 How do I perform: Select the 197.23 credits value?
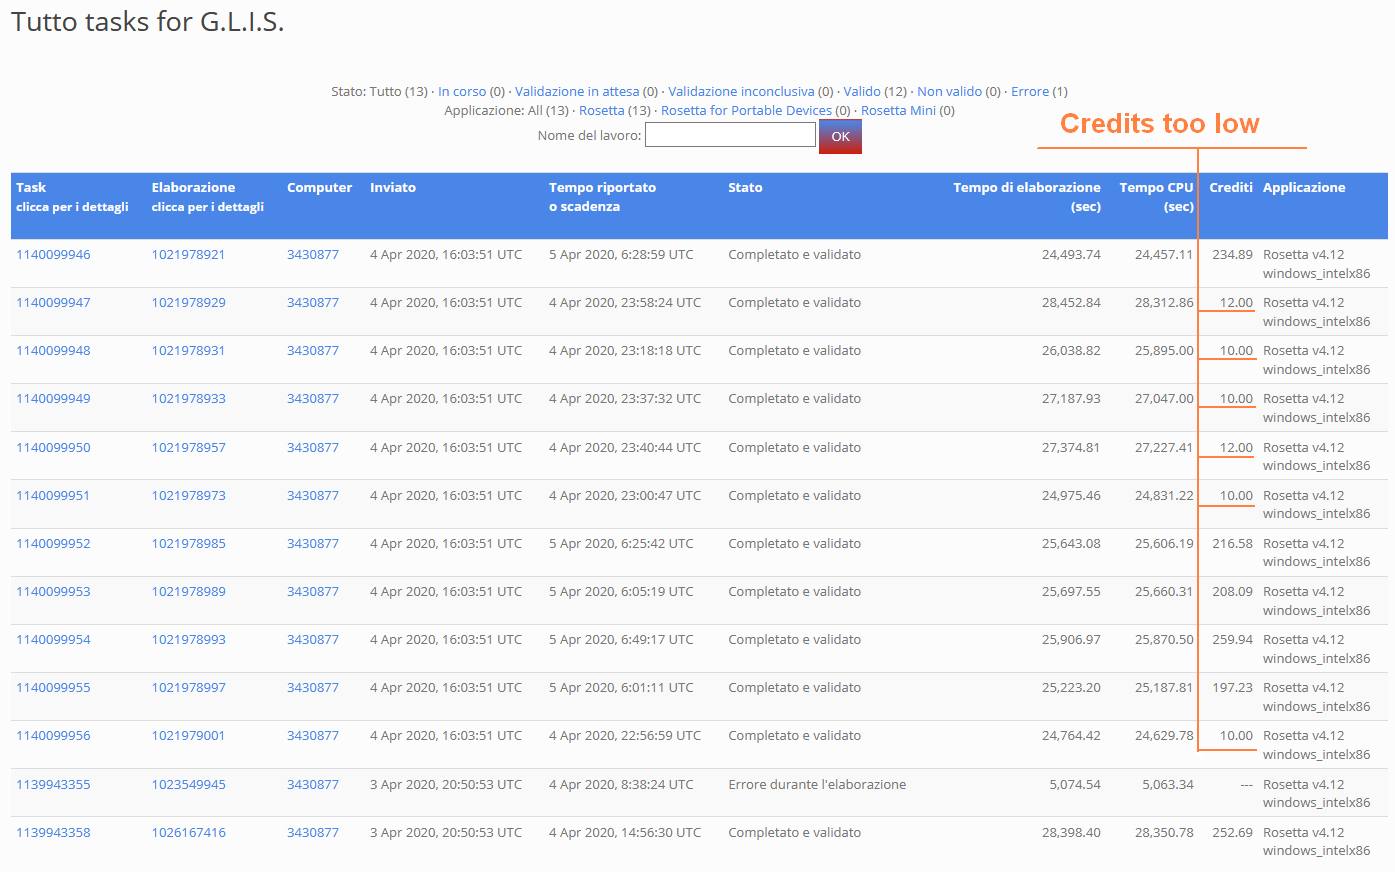1232,687
